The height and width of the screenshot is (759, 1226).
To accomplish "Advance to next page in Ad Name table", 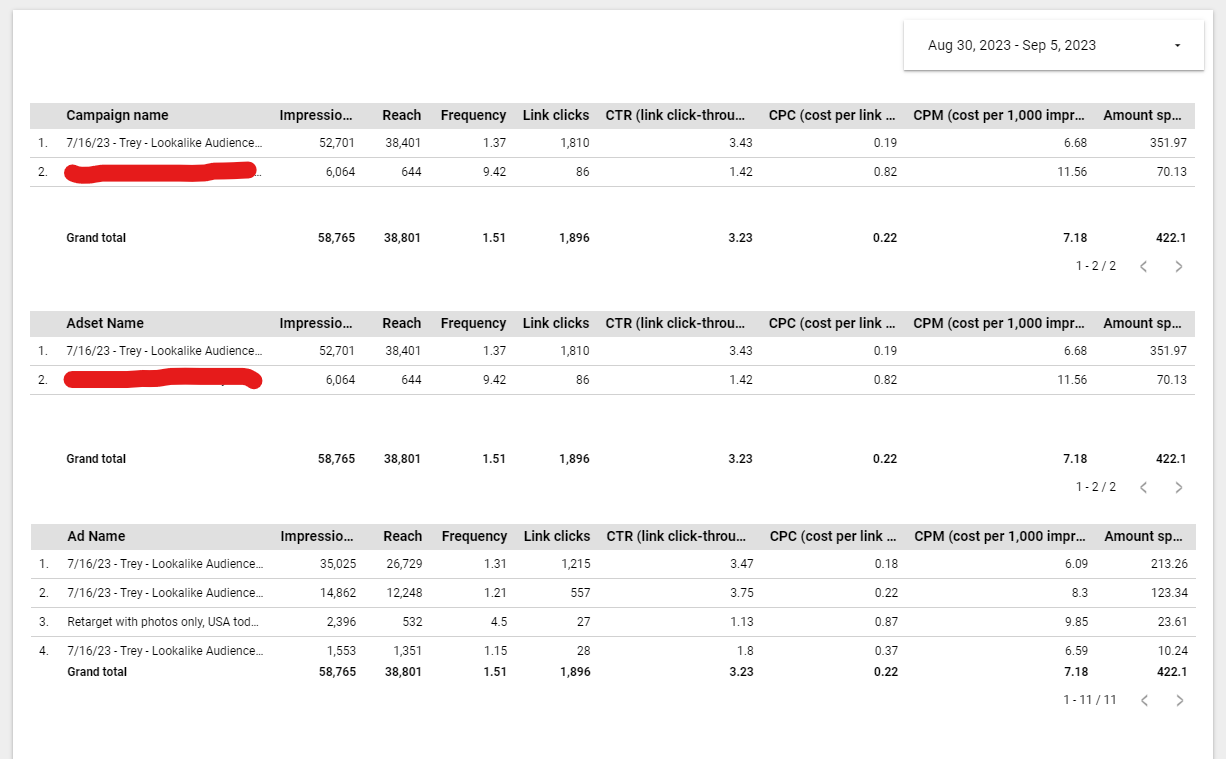I will 1179,700.
